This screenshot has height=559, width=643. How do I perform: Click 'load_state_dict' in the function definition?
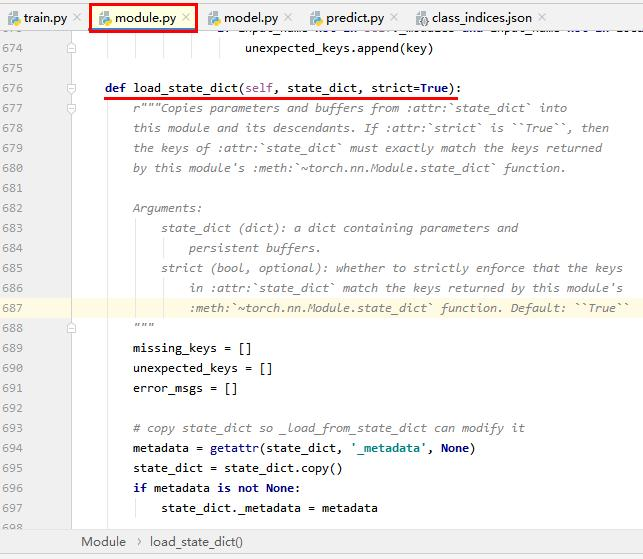point(186,88)
